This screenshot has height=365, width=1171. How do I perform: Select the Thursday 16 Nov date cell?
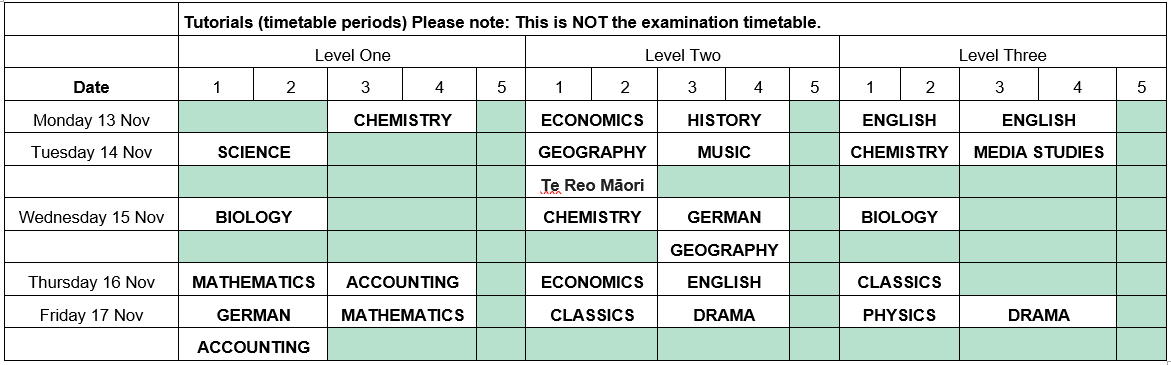[x=91, y=282]
